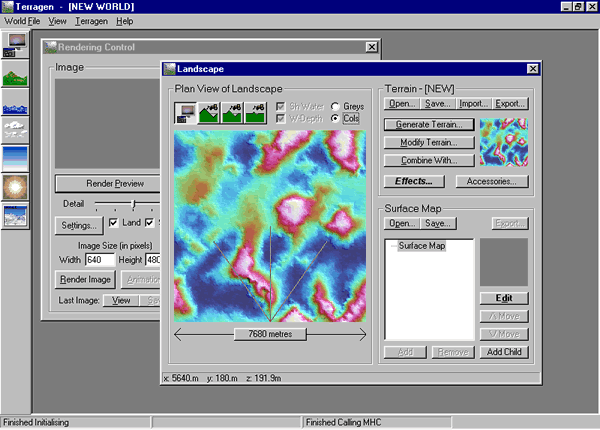This screenshot has height=430, width=600.
Task: Select Surface Map item in the tree list
Action: 422,246
